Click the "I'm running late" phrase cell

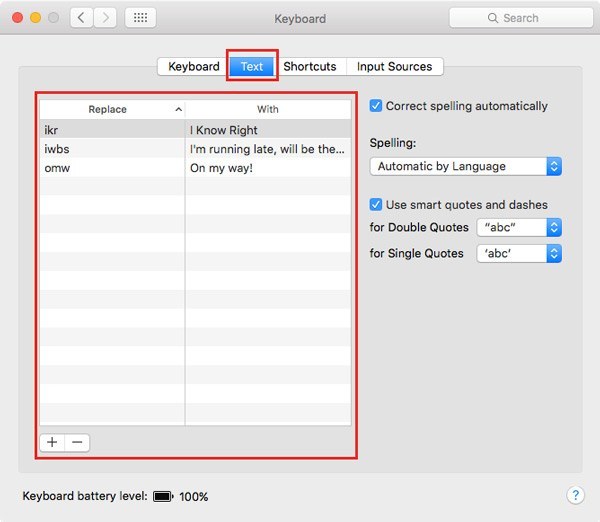pos(268,149)
